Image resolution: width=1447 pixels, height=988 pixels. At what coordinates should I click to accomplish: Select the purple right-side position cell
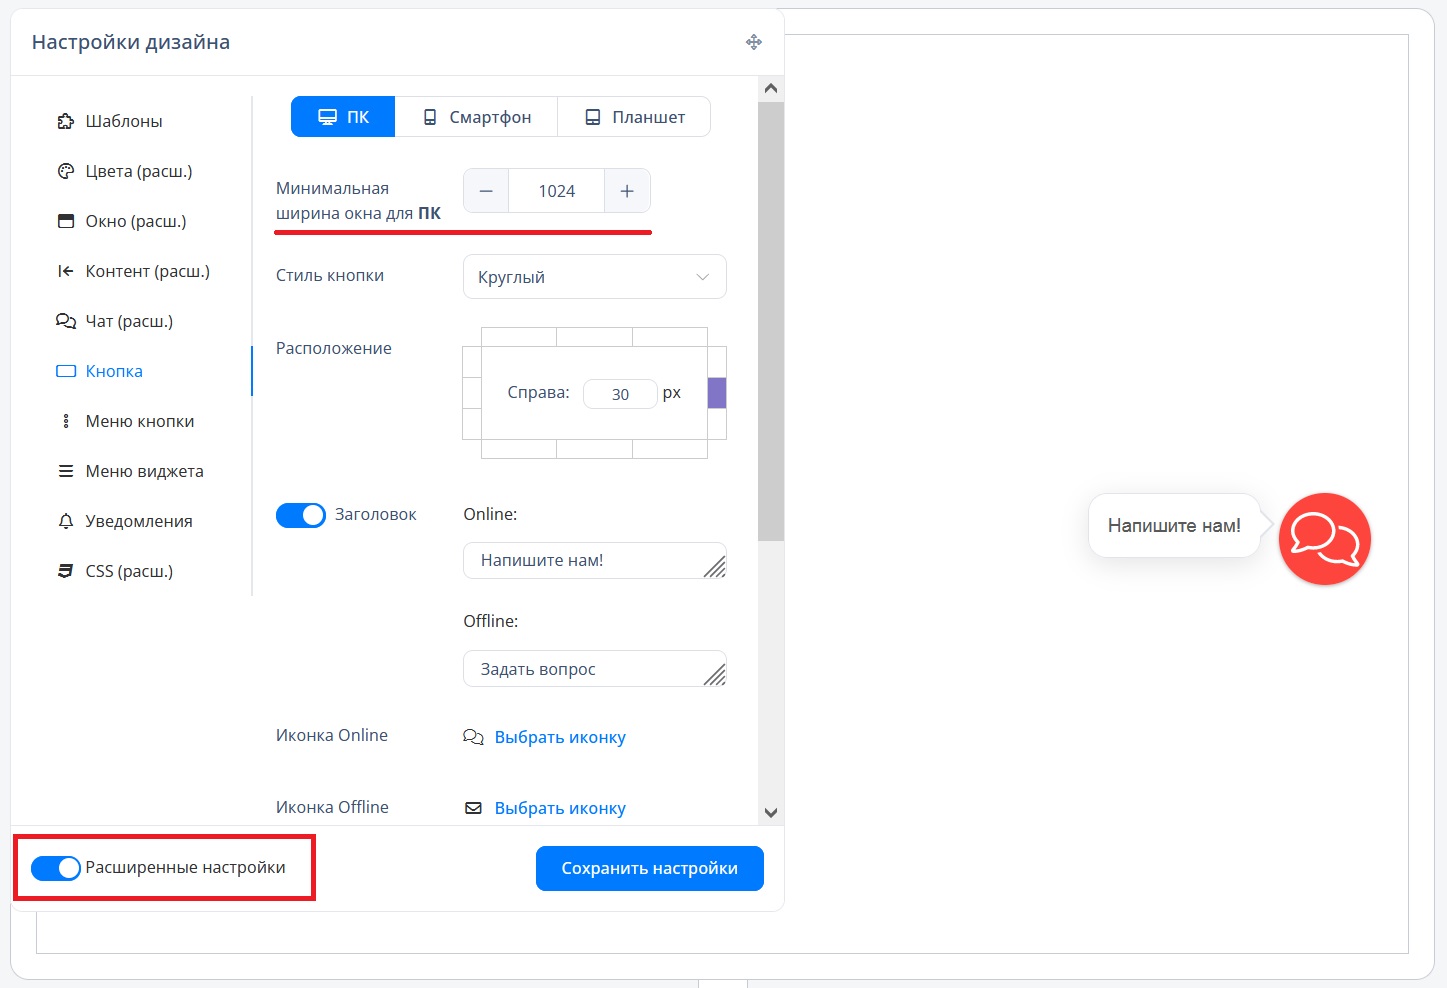tap(717, 393)
